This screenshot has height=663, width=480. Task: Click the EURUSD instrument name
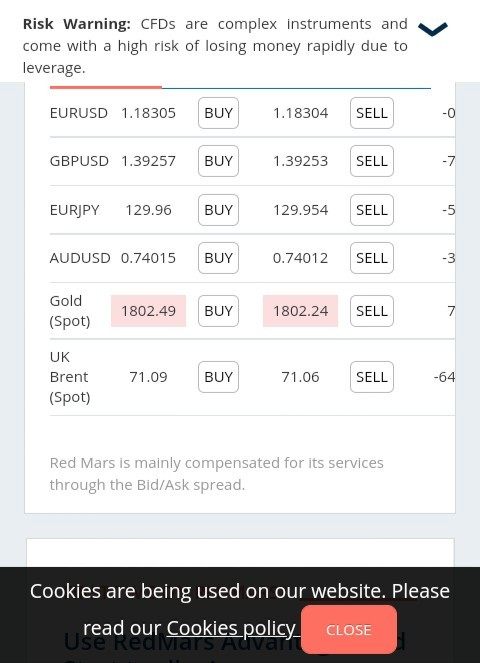(79, 113)
